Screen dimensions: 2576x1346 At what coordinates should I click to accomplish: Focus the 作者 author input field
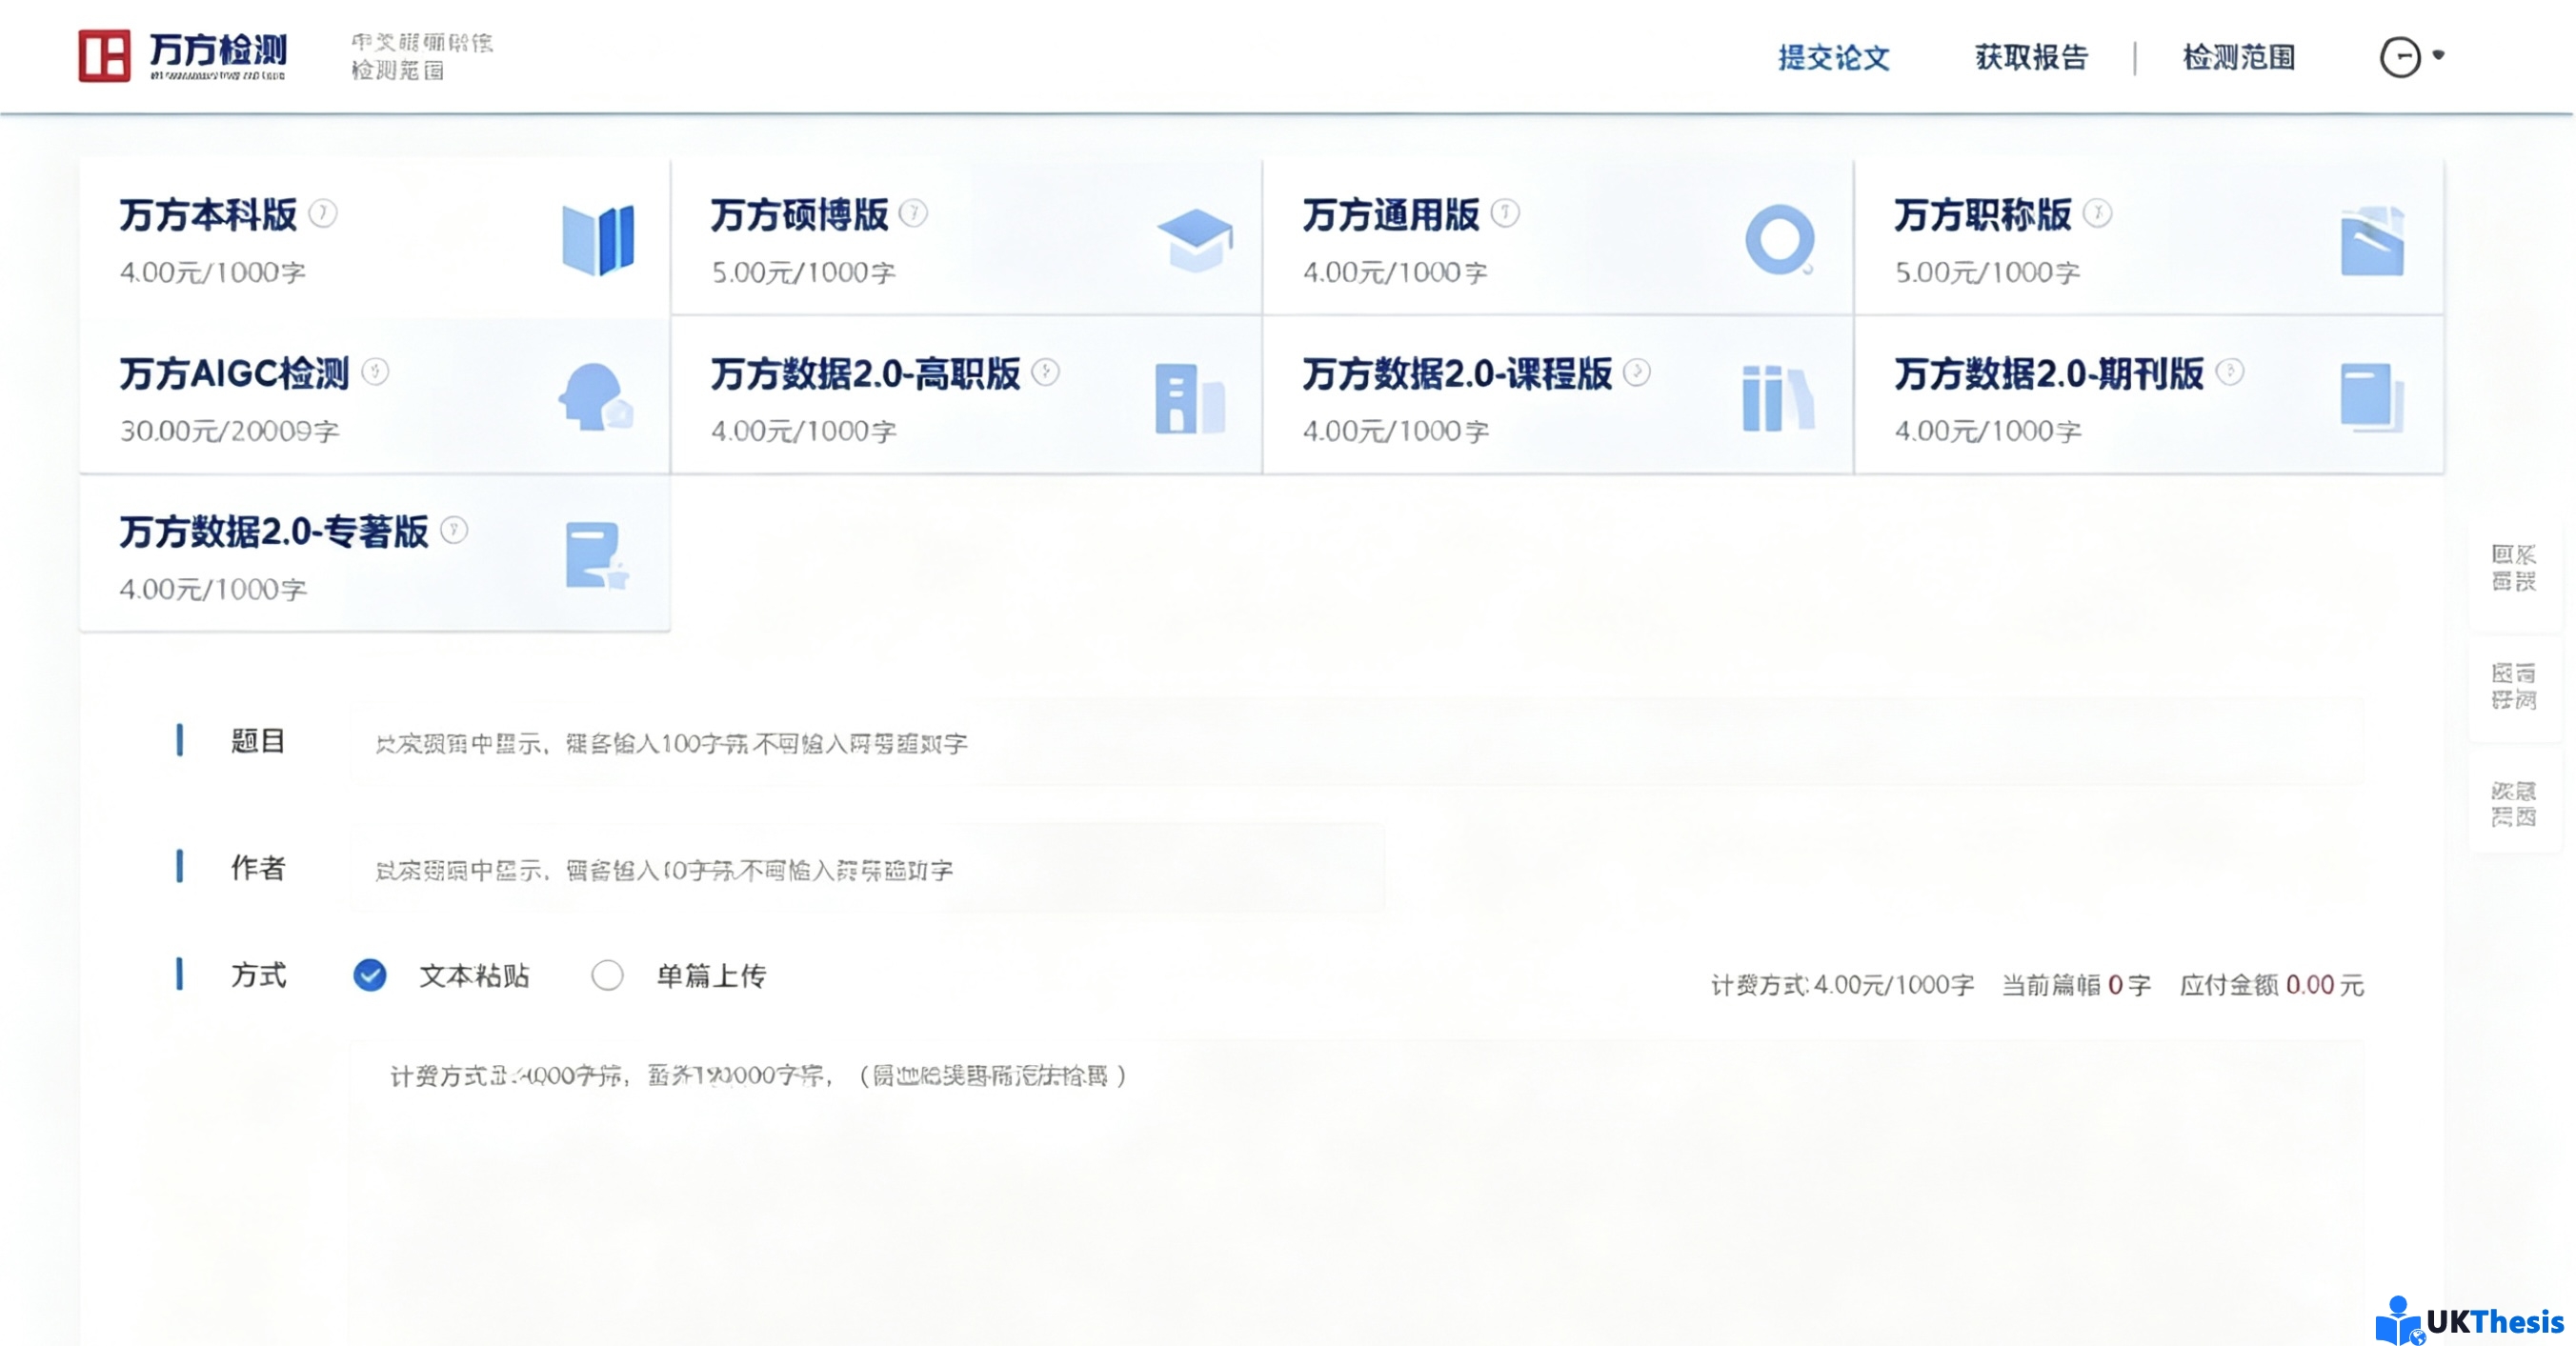tap(867, 869)
